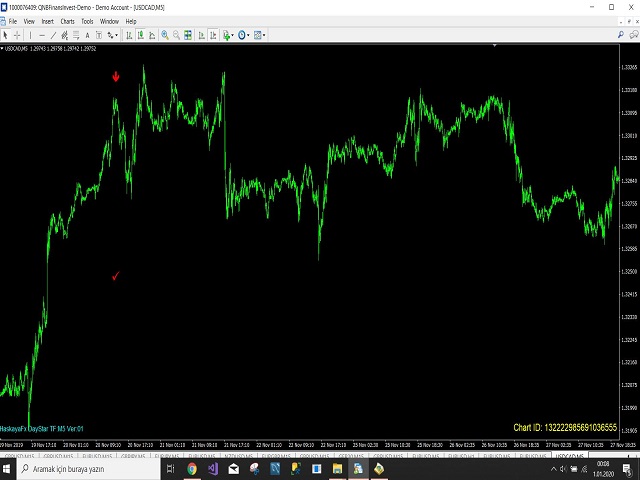Select the Text (A) tool
The width and height of the screenshot is (640, 480).
tap(87, 36)
